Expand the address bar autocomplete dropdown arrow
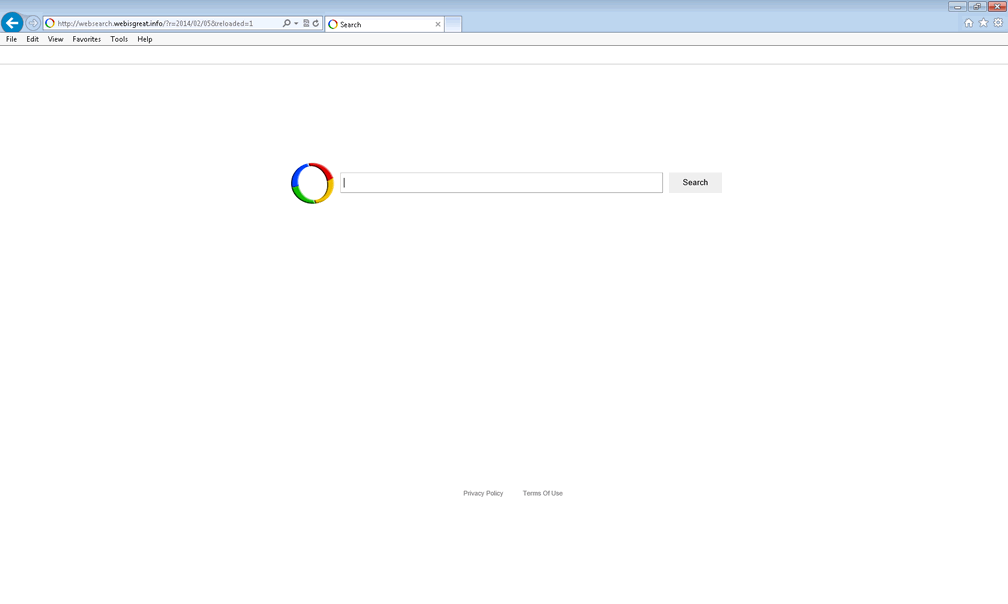1008x604 pixels. 296,23
